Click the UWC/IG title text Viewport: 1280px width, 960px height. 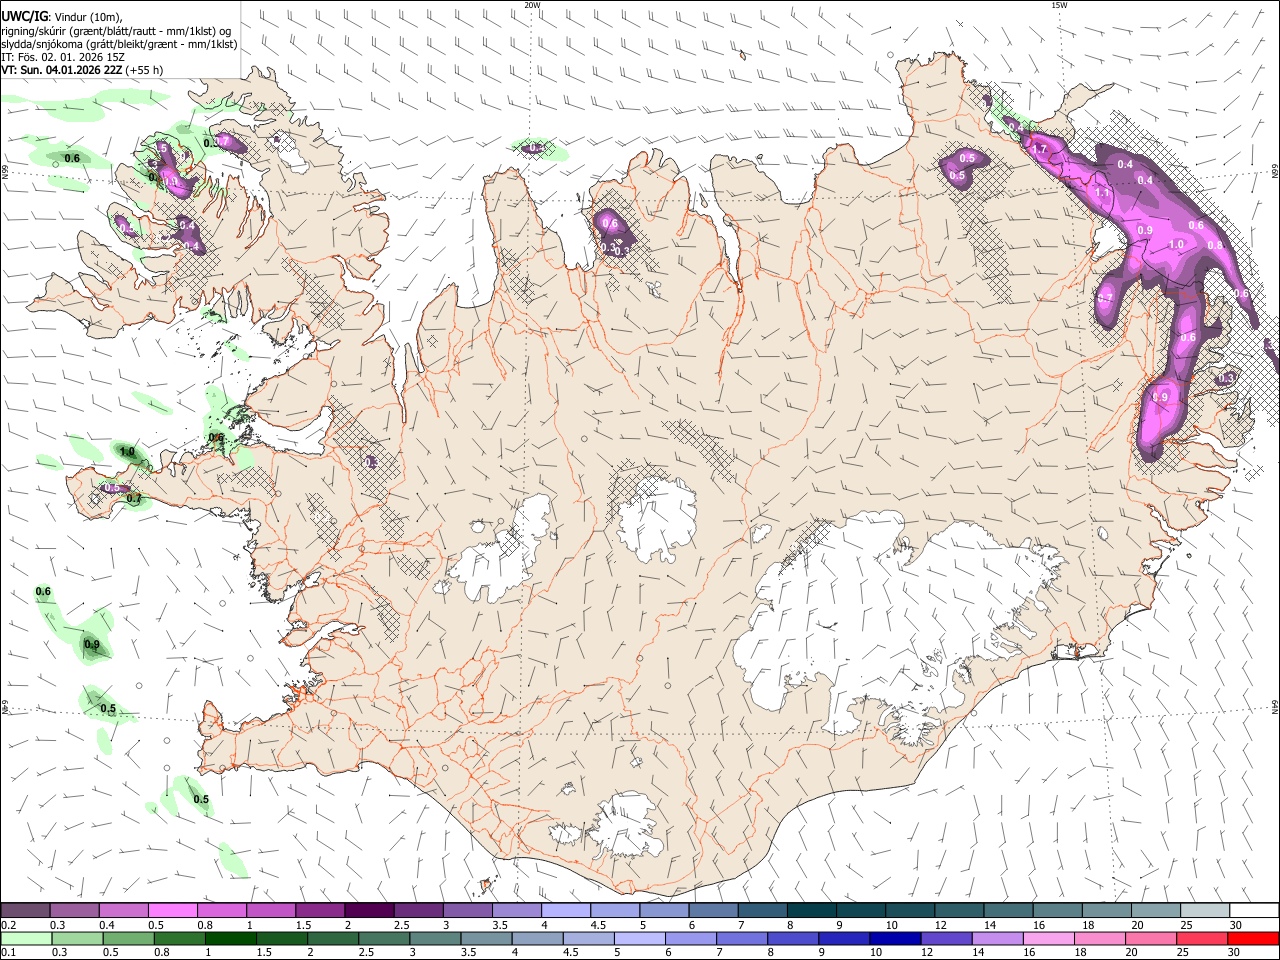tap(23, 15)
